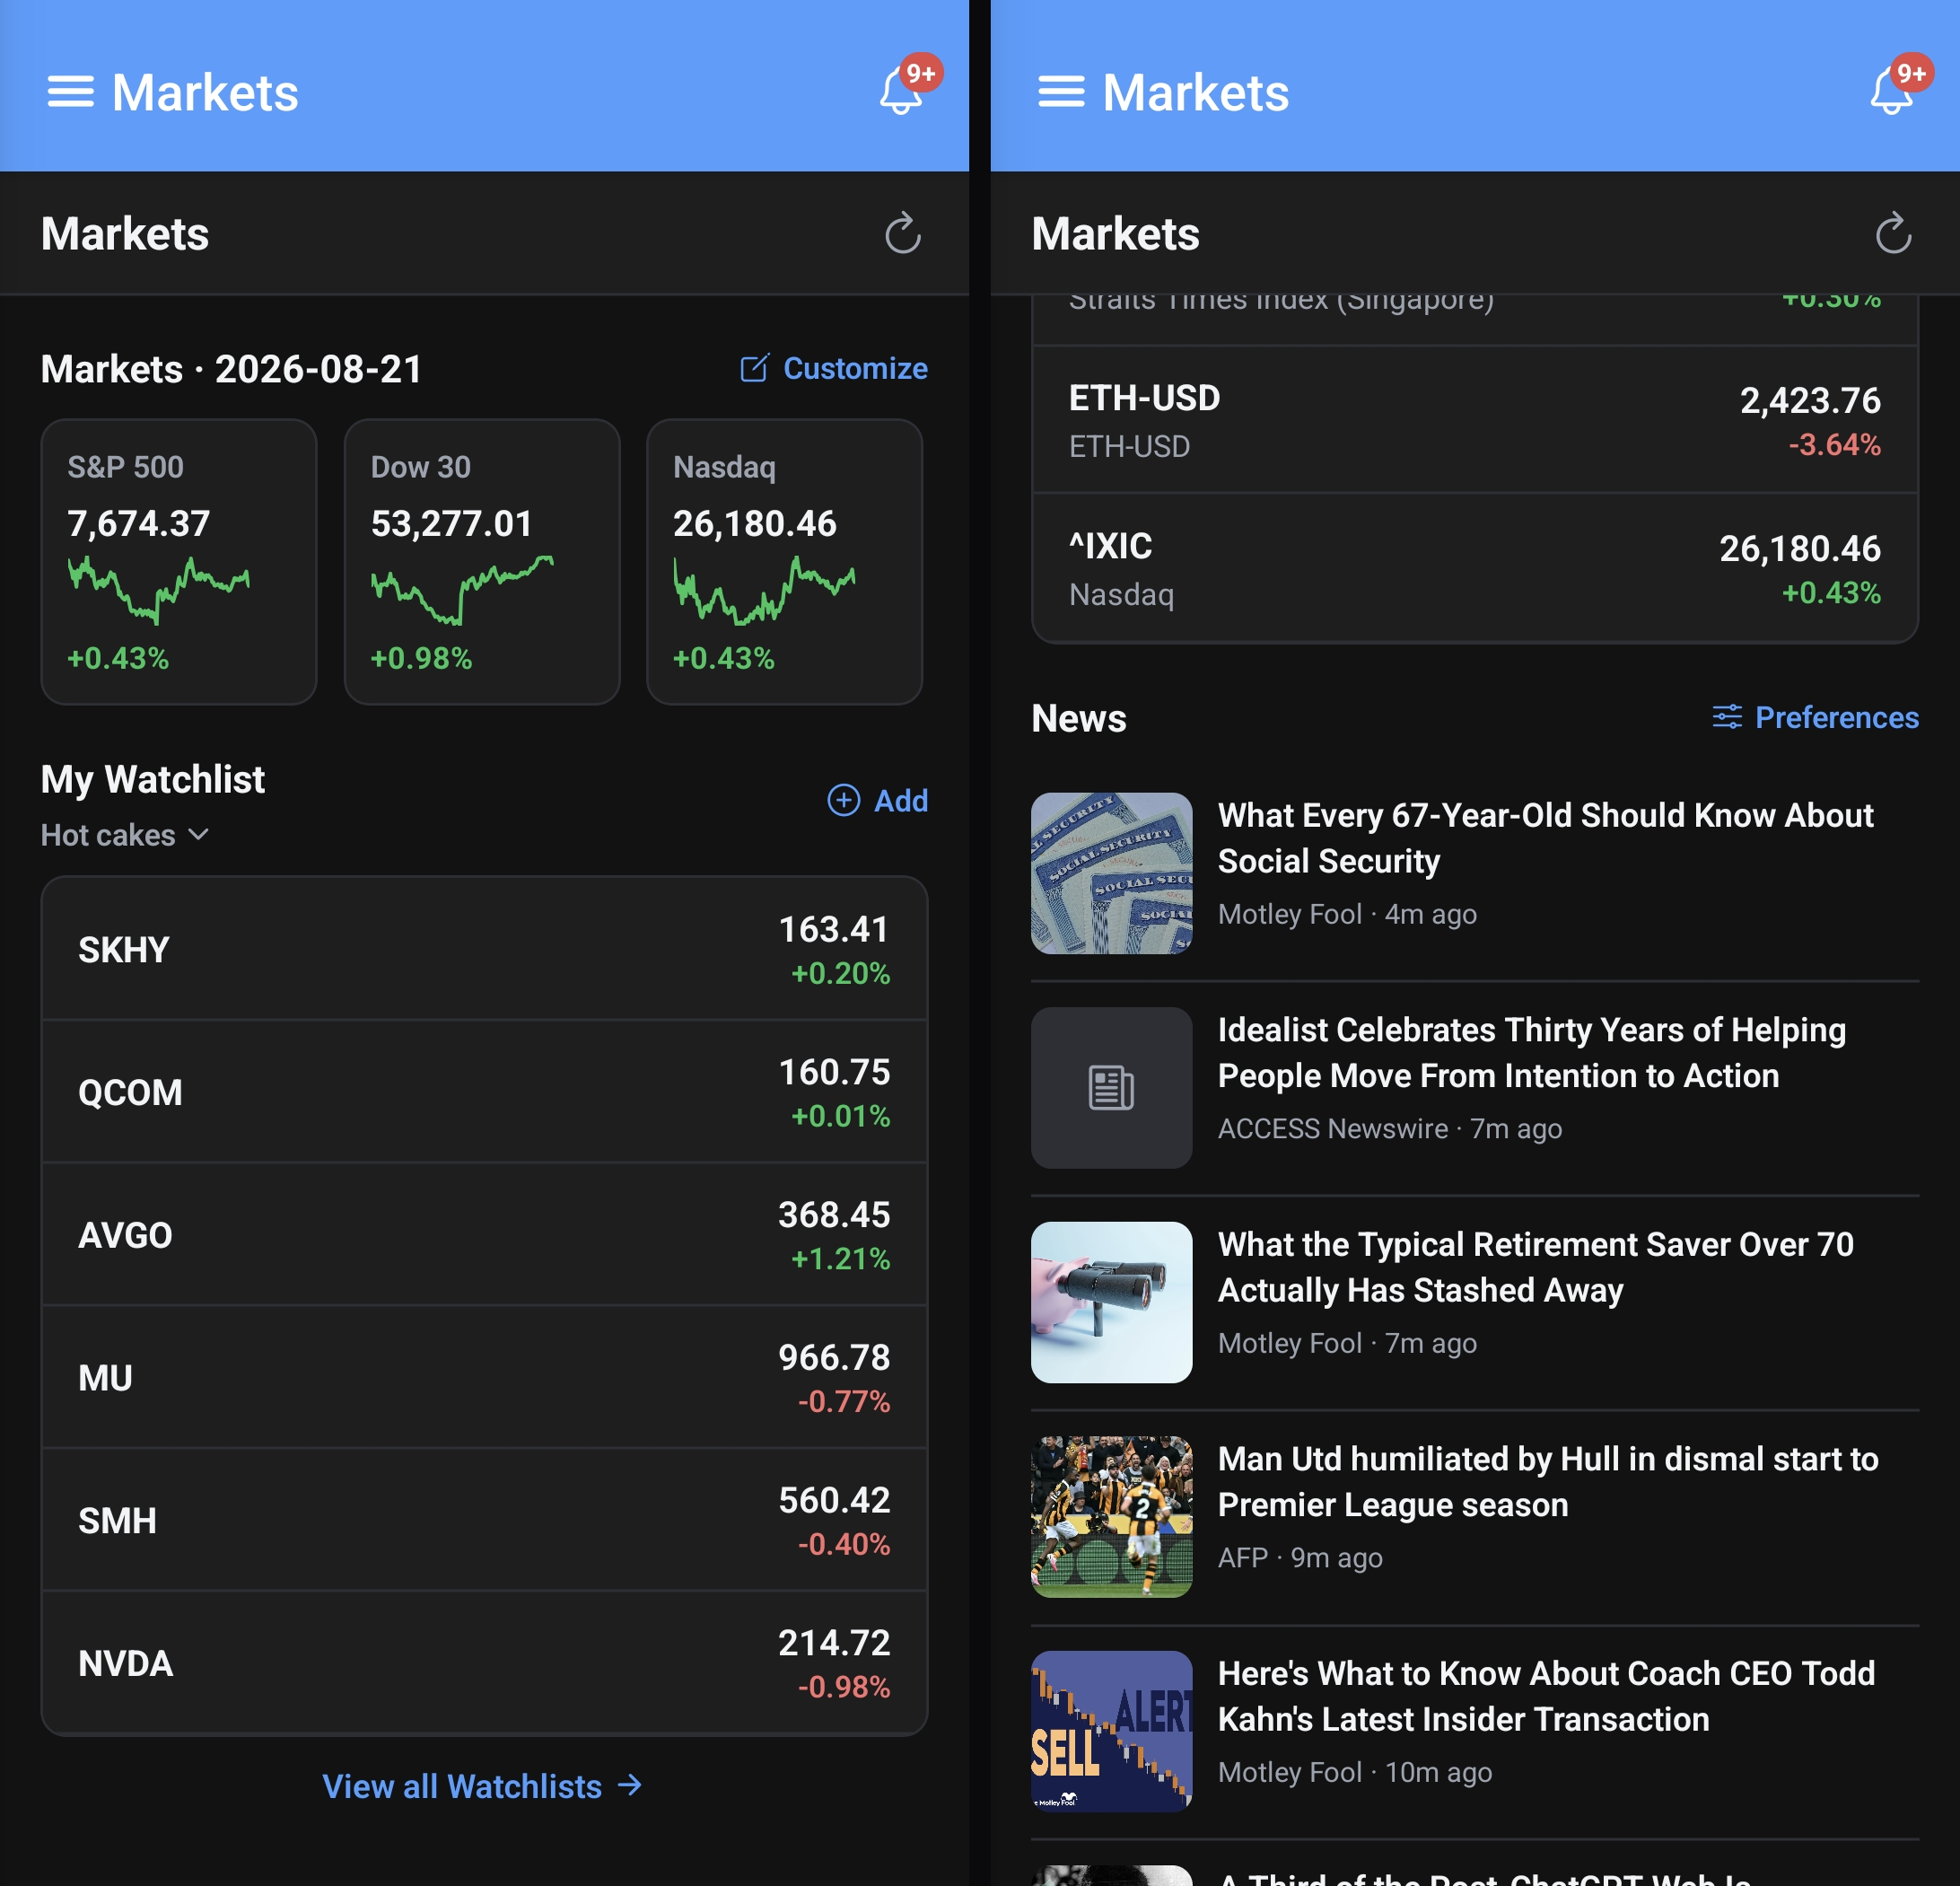Screen dimensions: 1960x1886
Task: Select SKHY in the watchlist
Action: [485, 949]
